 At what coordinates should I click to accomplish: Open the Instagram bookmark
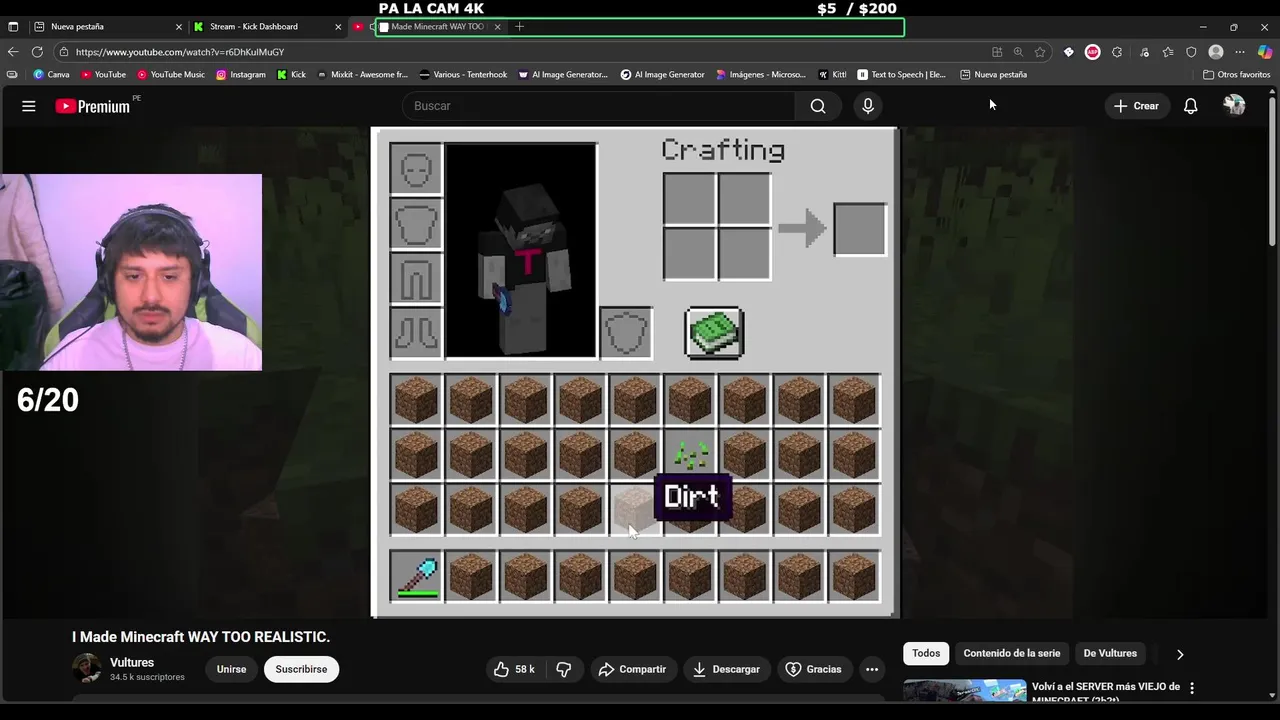[241, 74]
